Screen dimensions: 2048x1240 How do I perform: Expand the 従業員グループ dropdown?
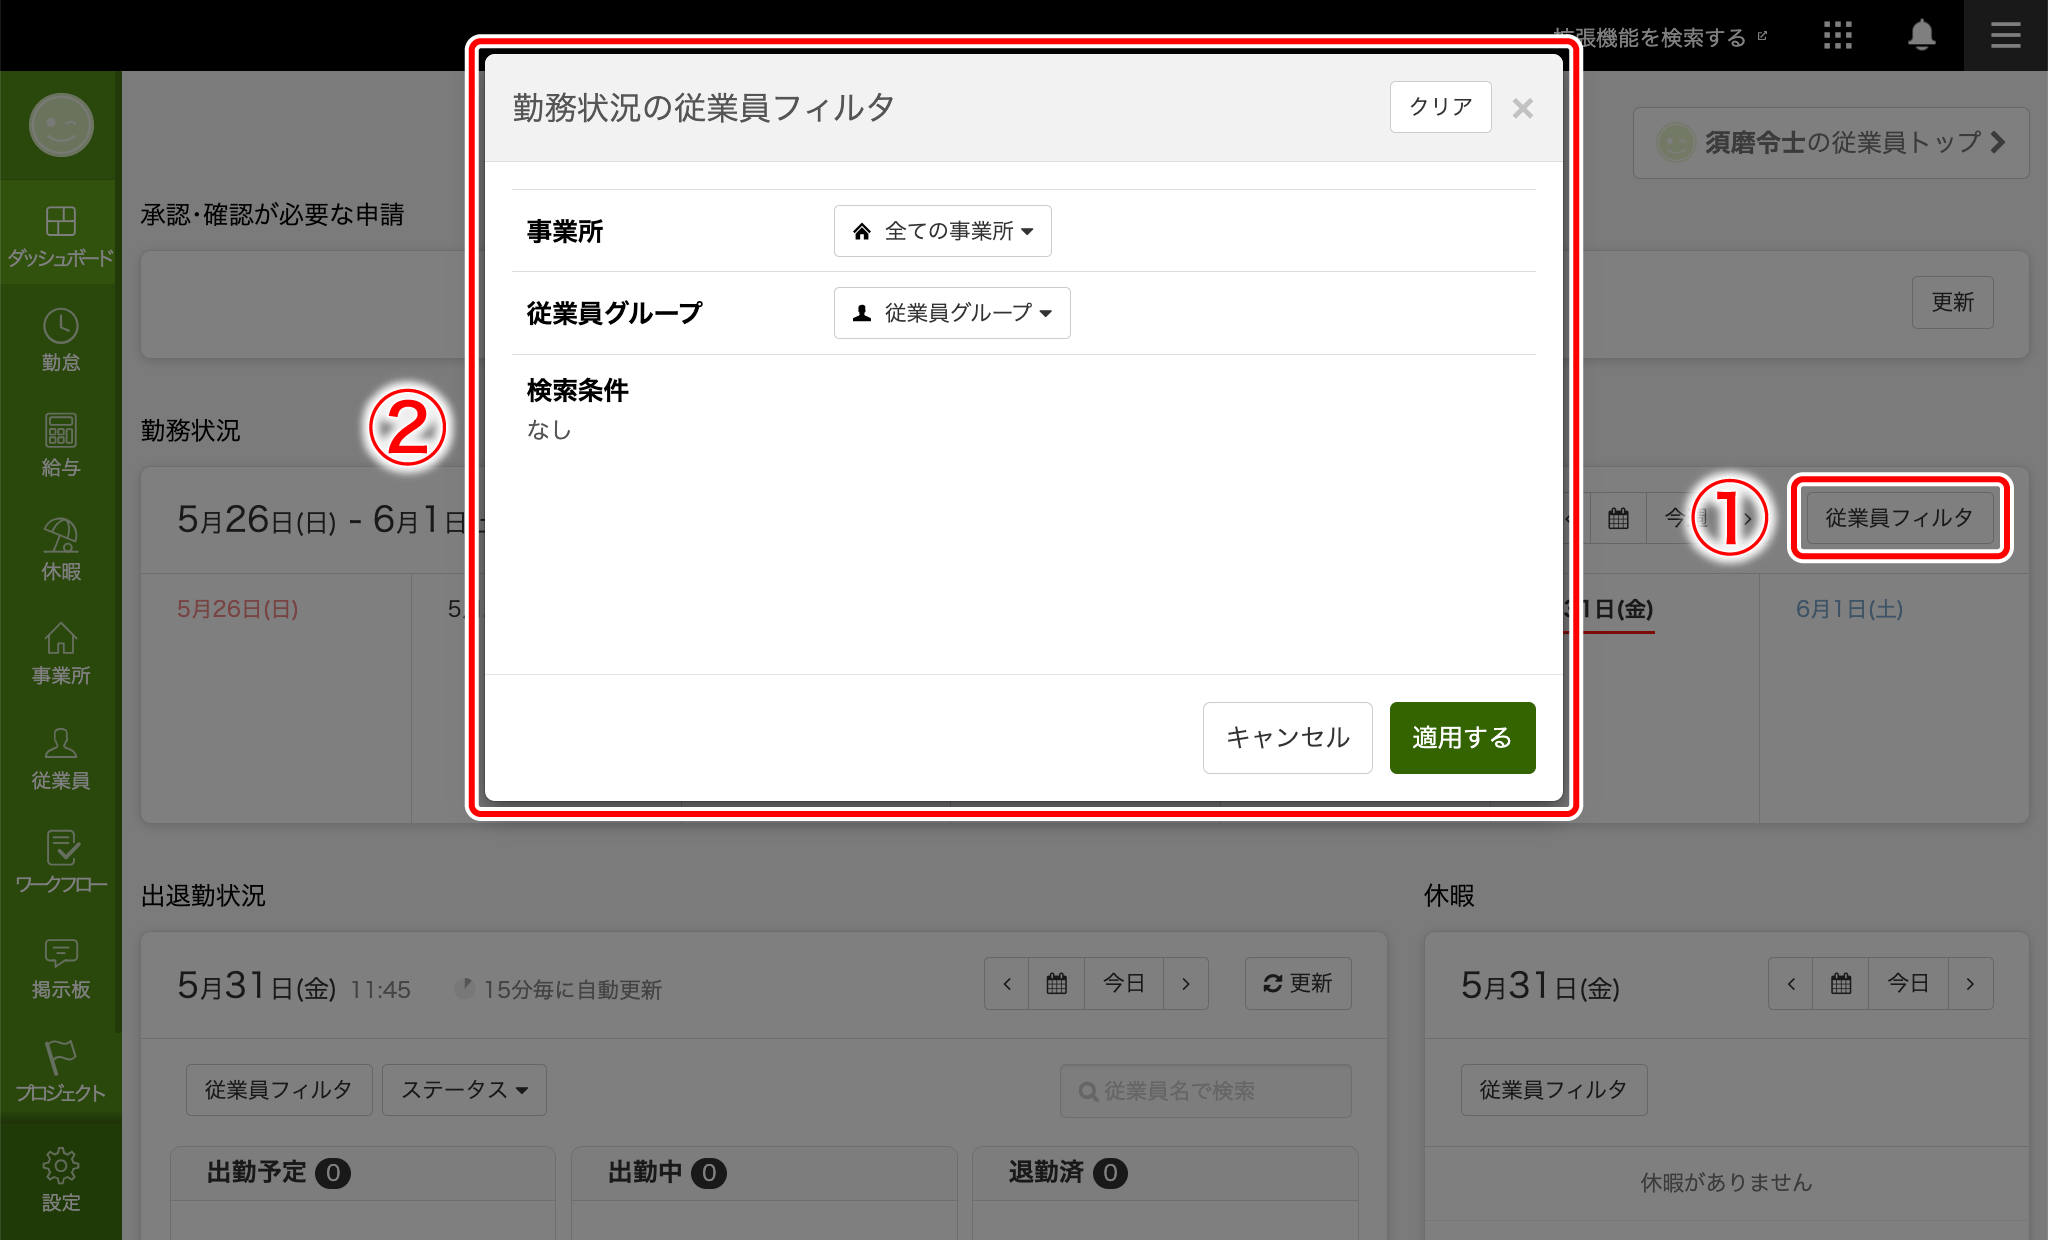pos(951,313)
